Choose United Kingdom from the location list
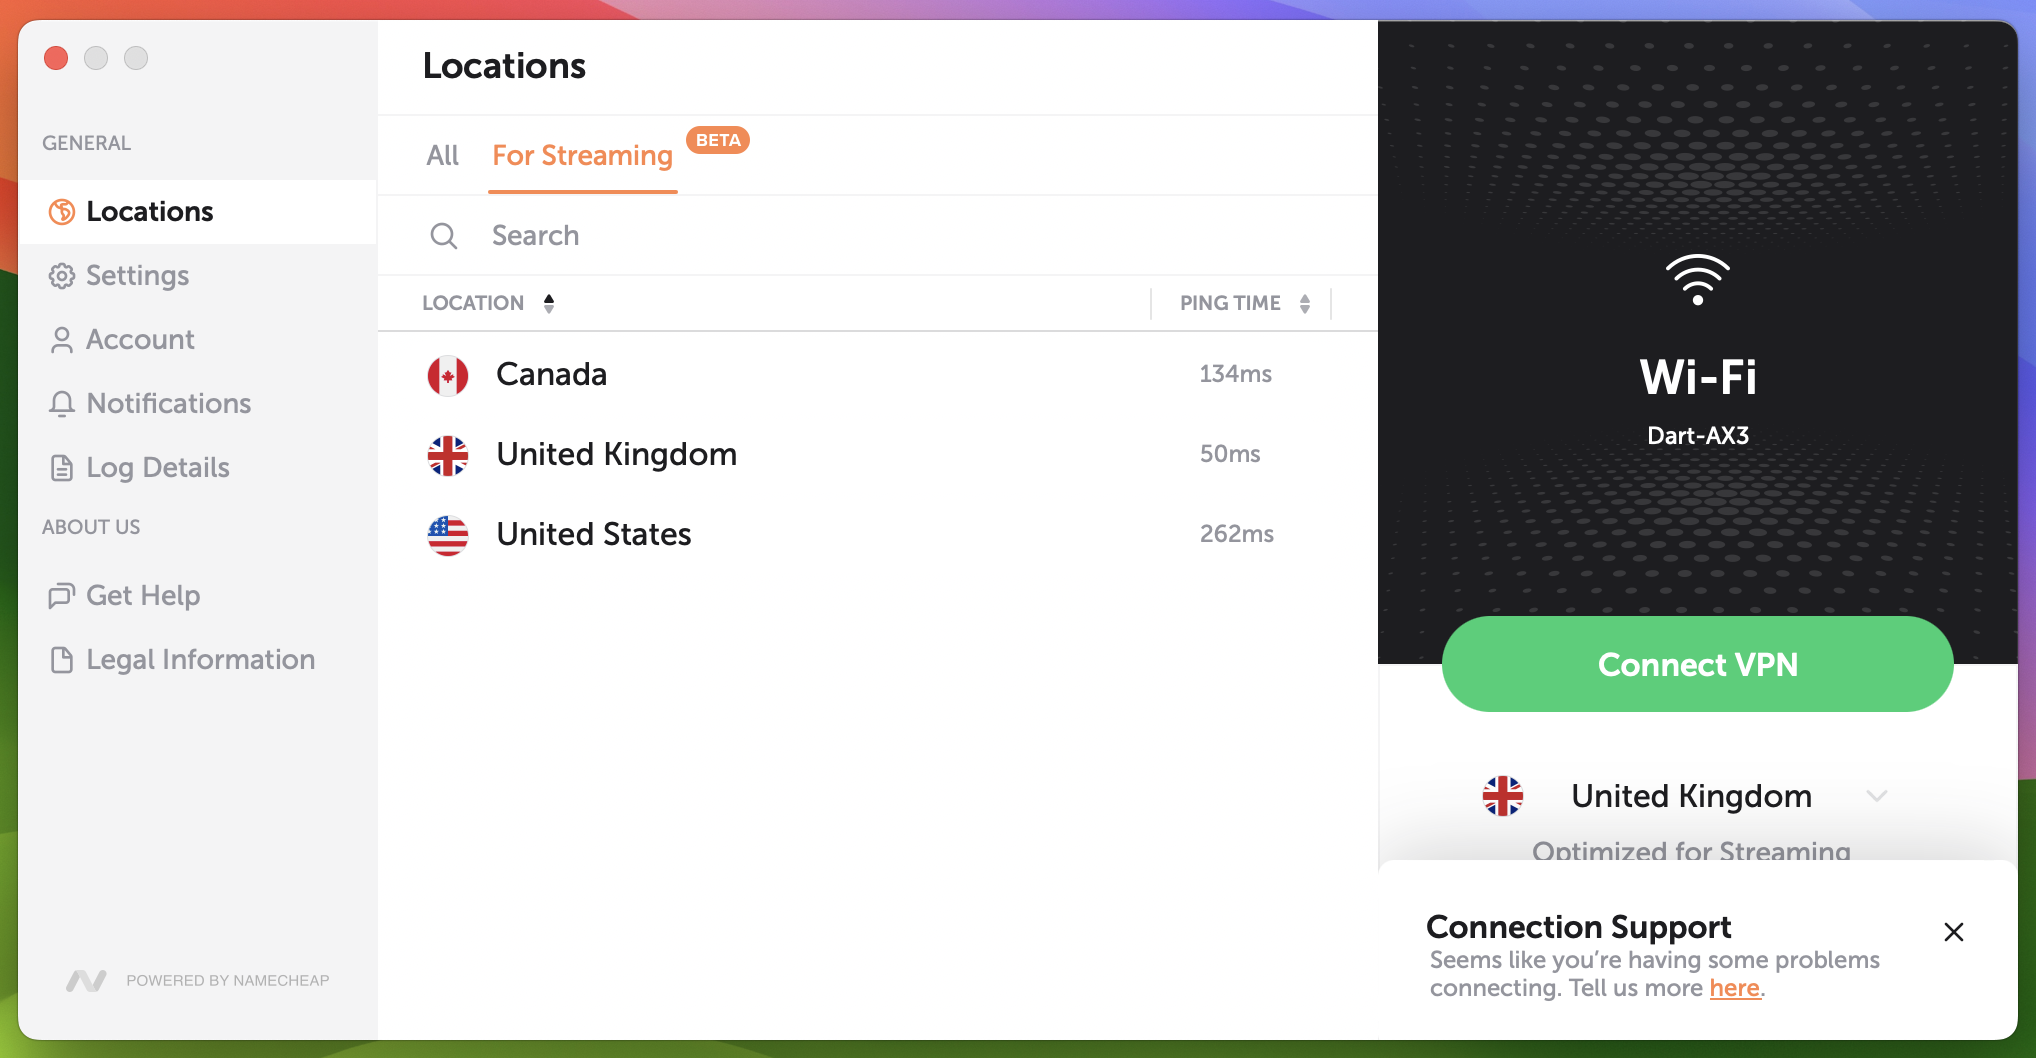The height and width of the screenshot is (1058, 2036). (878, 455)
